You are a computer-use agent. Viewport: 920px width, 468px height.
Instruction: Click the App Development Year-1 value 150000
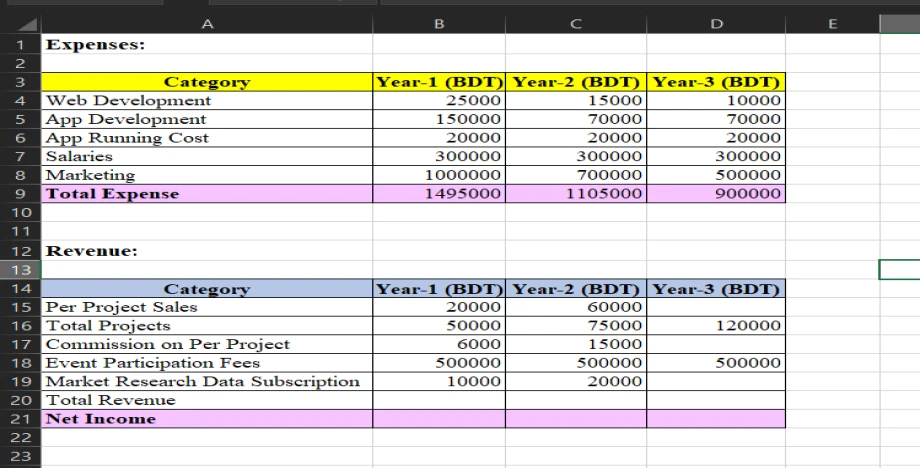click(x=439, y=119)
